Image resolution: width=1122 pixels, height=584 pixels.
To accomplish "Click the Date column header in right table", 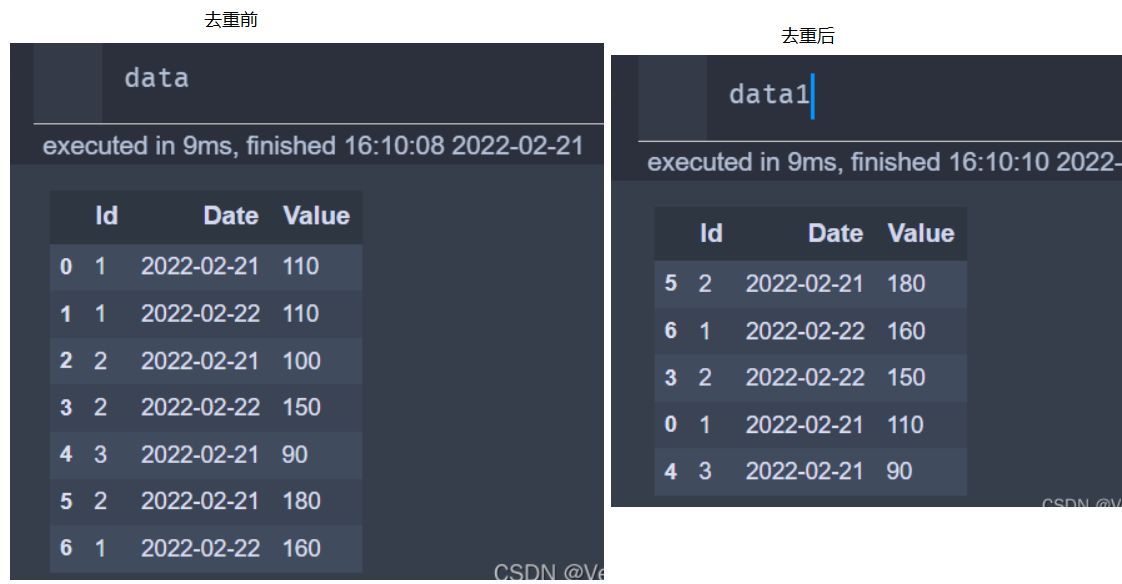I will [835, 233].
